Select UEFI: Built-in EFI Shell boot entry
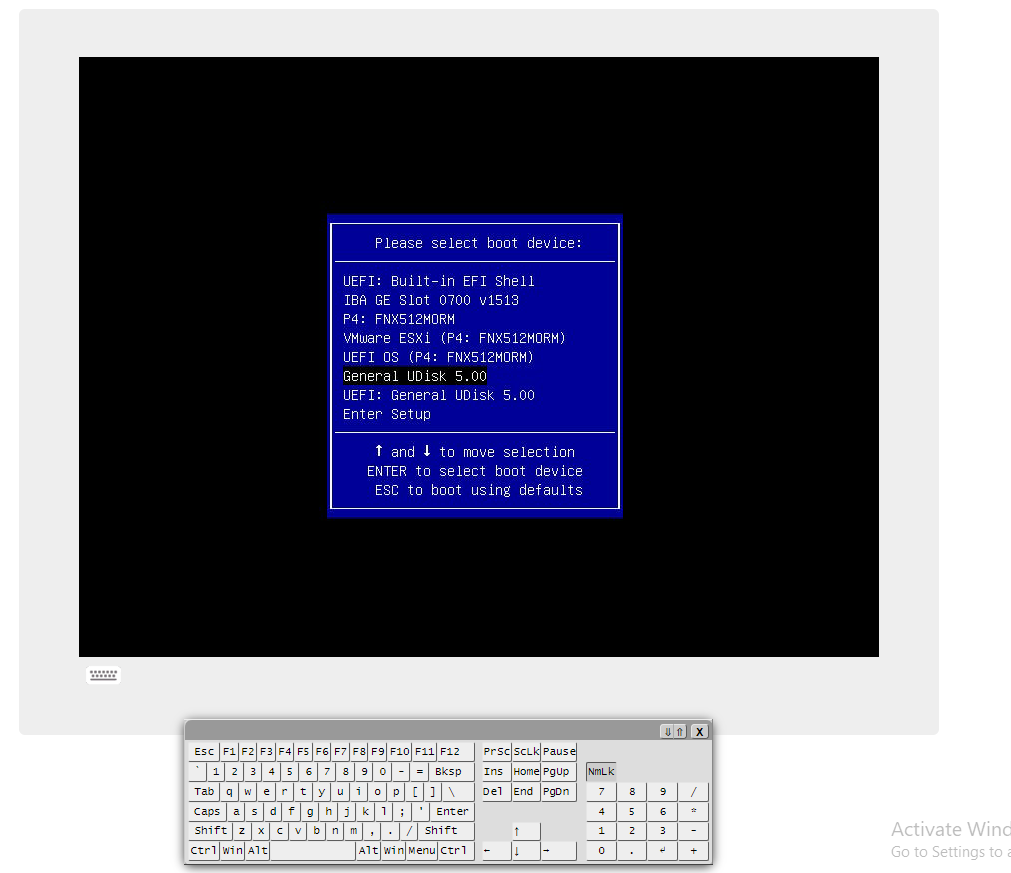 pos(438,281)
